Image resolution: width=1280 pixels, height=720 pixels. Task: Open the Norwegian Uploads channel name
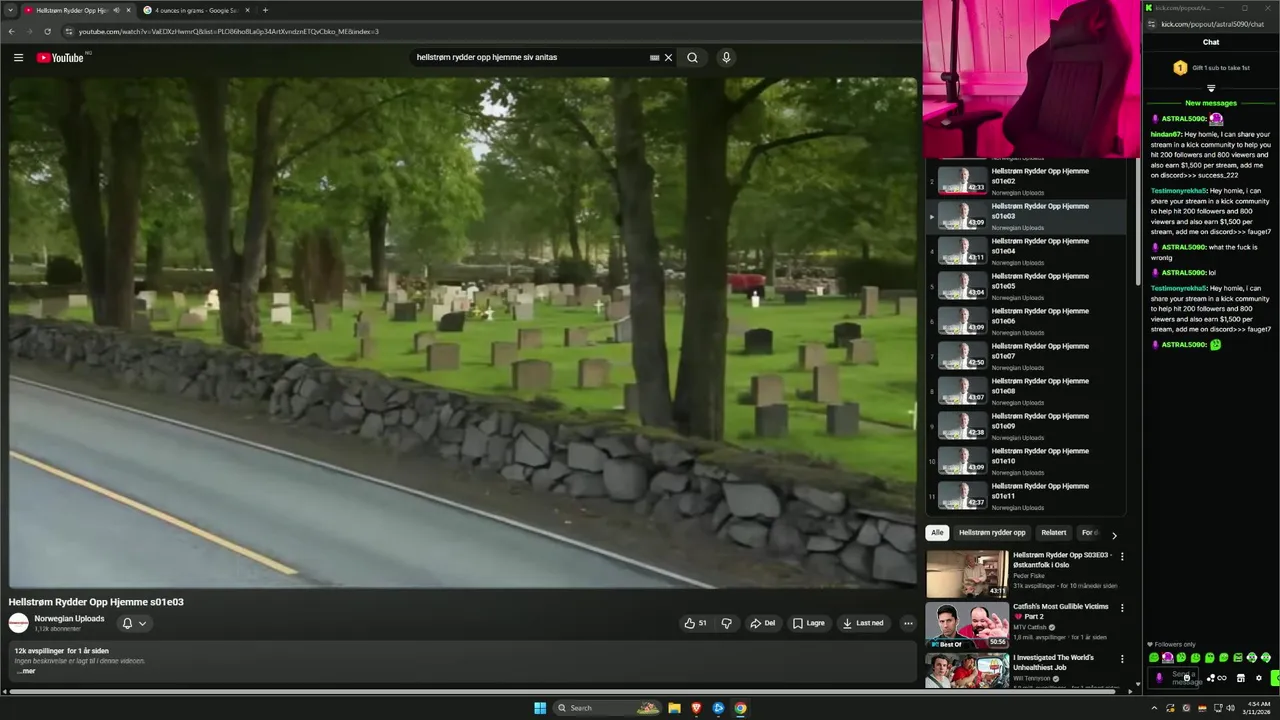(x=69, y=618)
